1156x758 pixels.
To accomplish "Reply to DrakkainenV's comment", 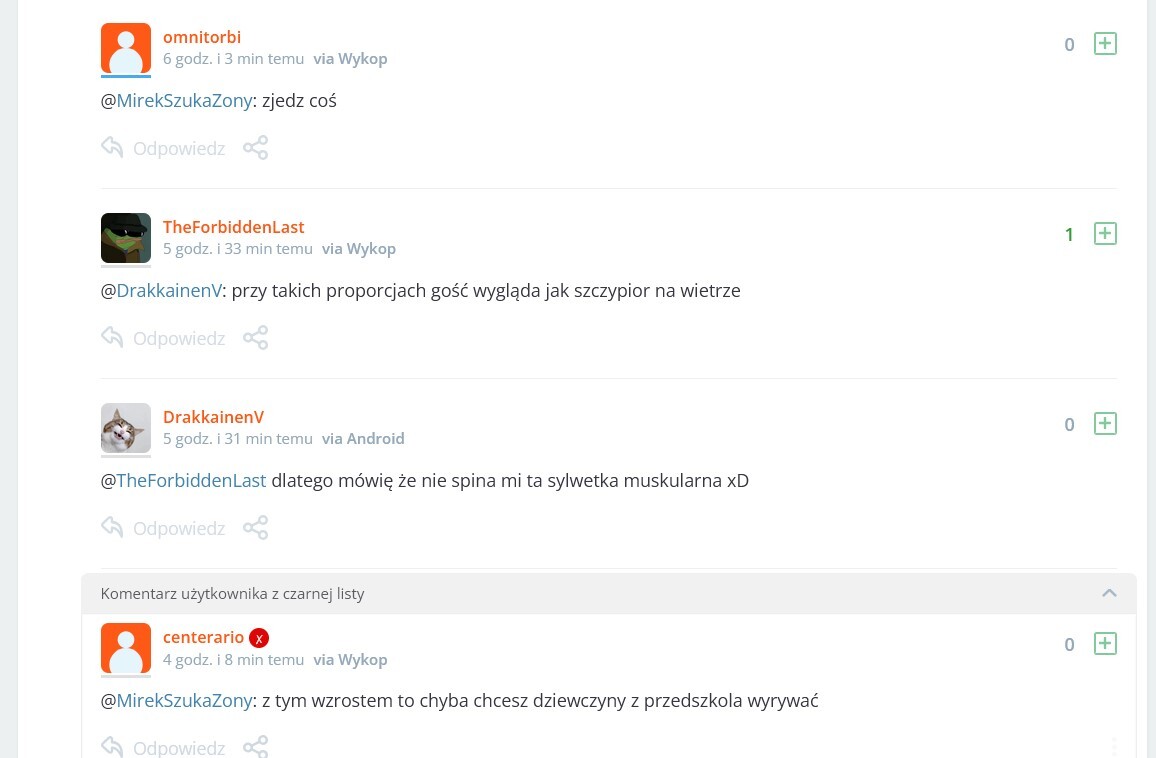I will coord(164,528).
